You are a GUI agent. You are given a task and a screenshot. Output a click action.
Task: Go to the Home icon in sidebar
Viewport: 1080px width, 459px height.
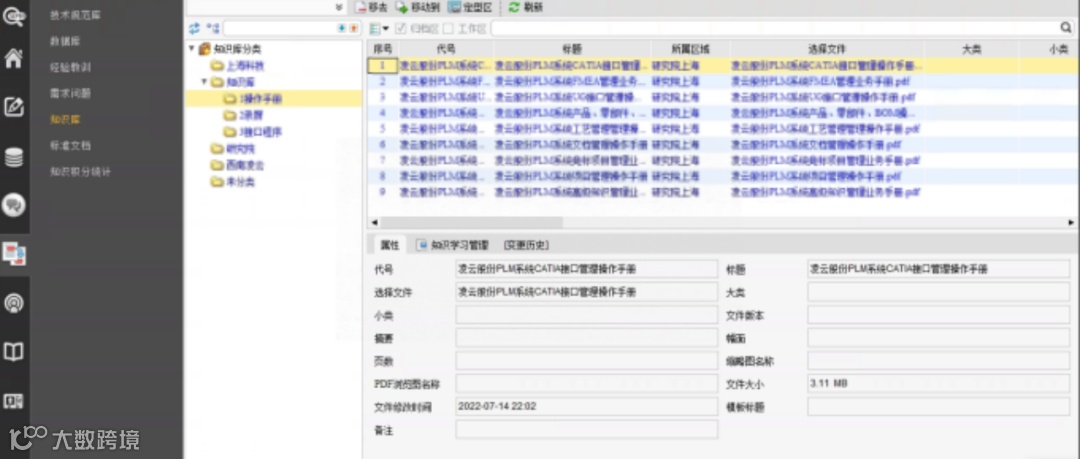(14, 58)
